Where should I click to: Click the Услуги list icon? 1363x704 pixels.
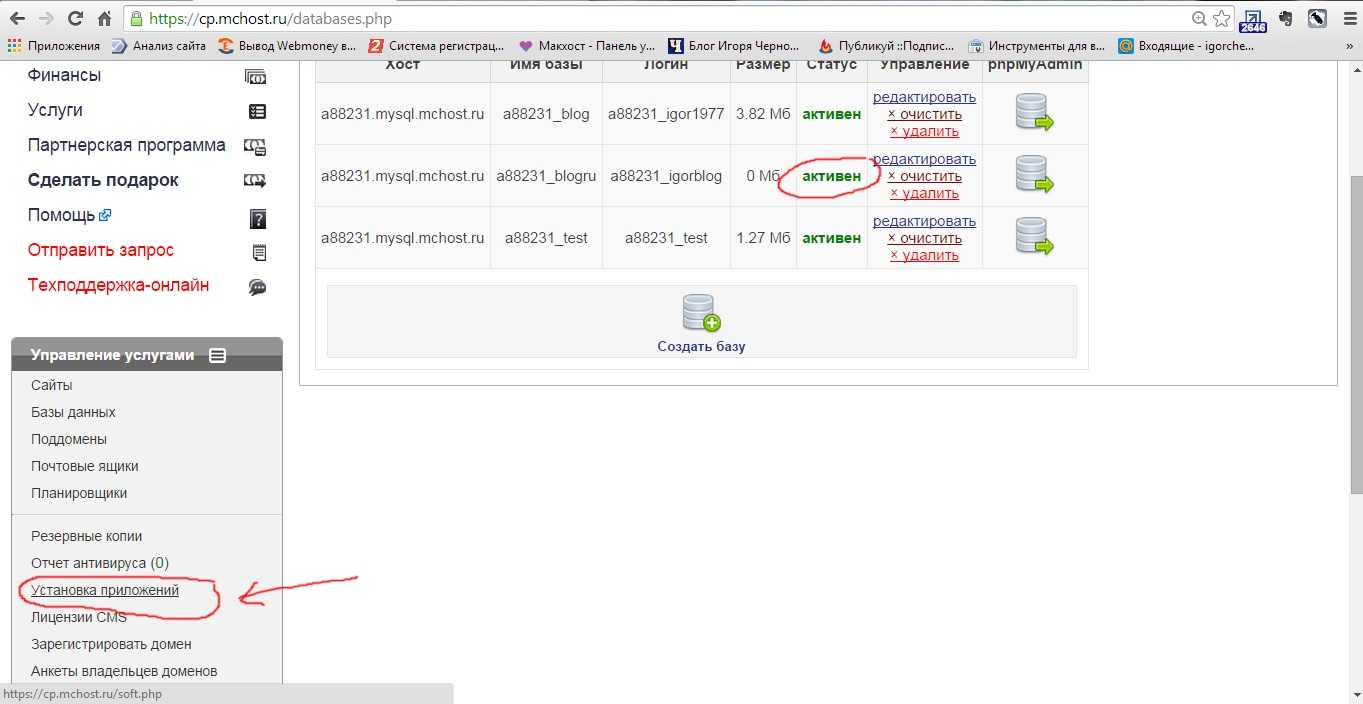point(257,111)
